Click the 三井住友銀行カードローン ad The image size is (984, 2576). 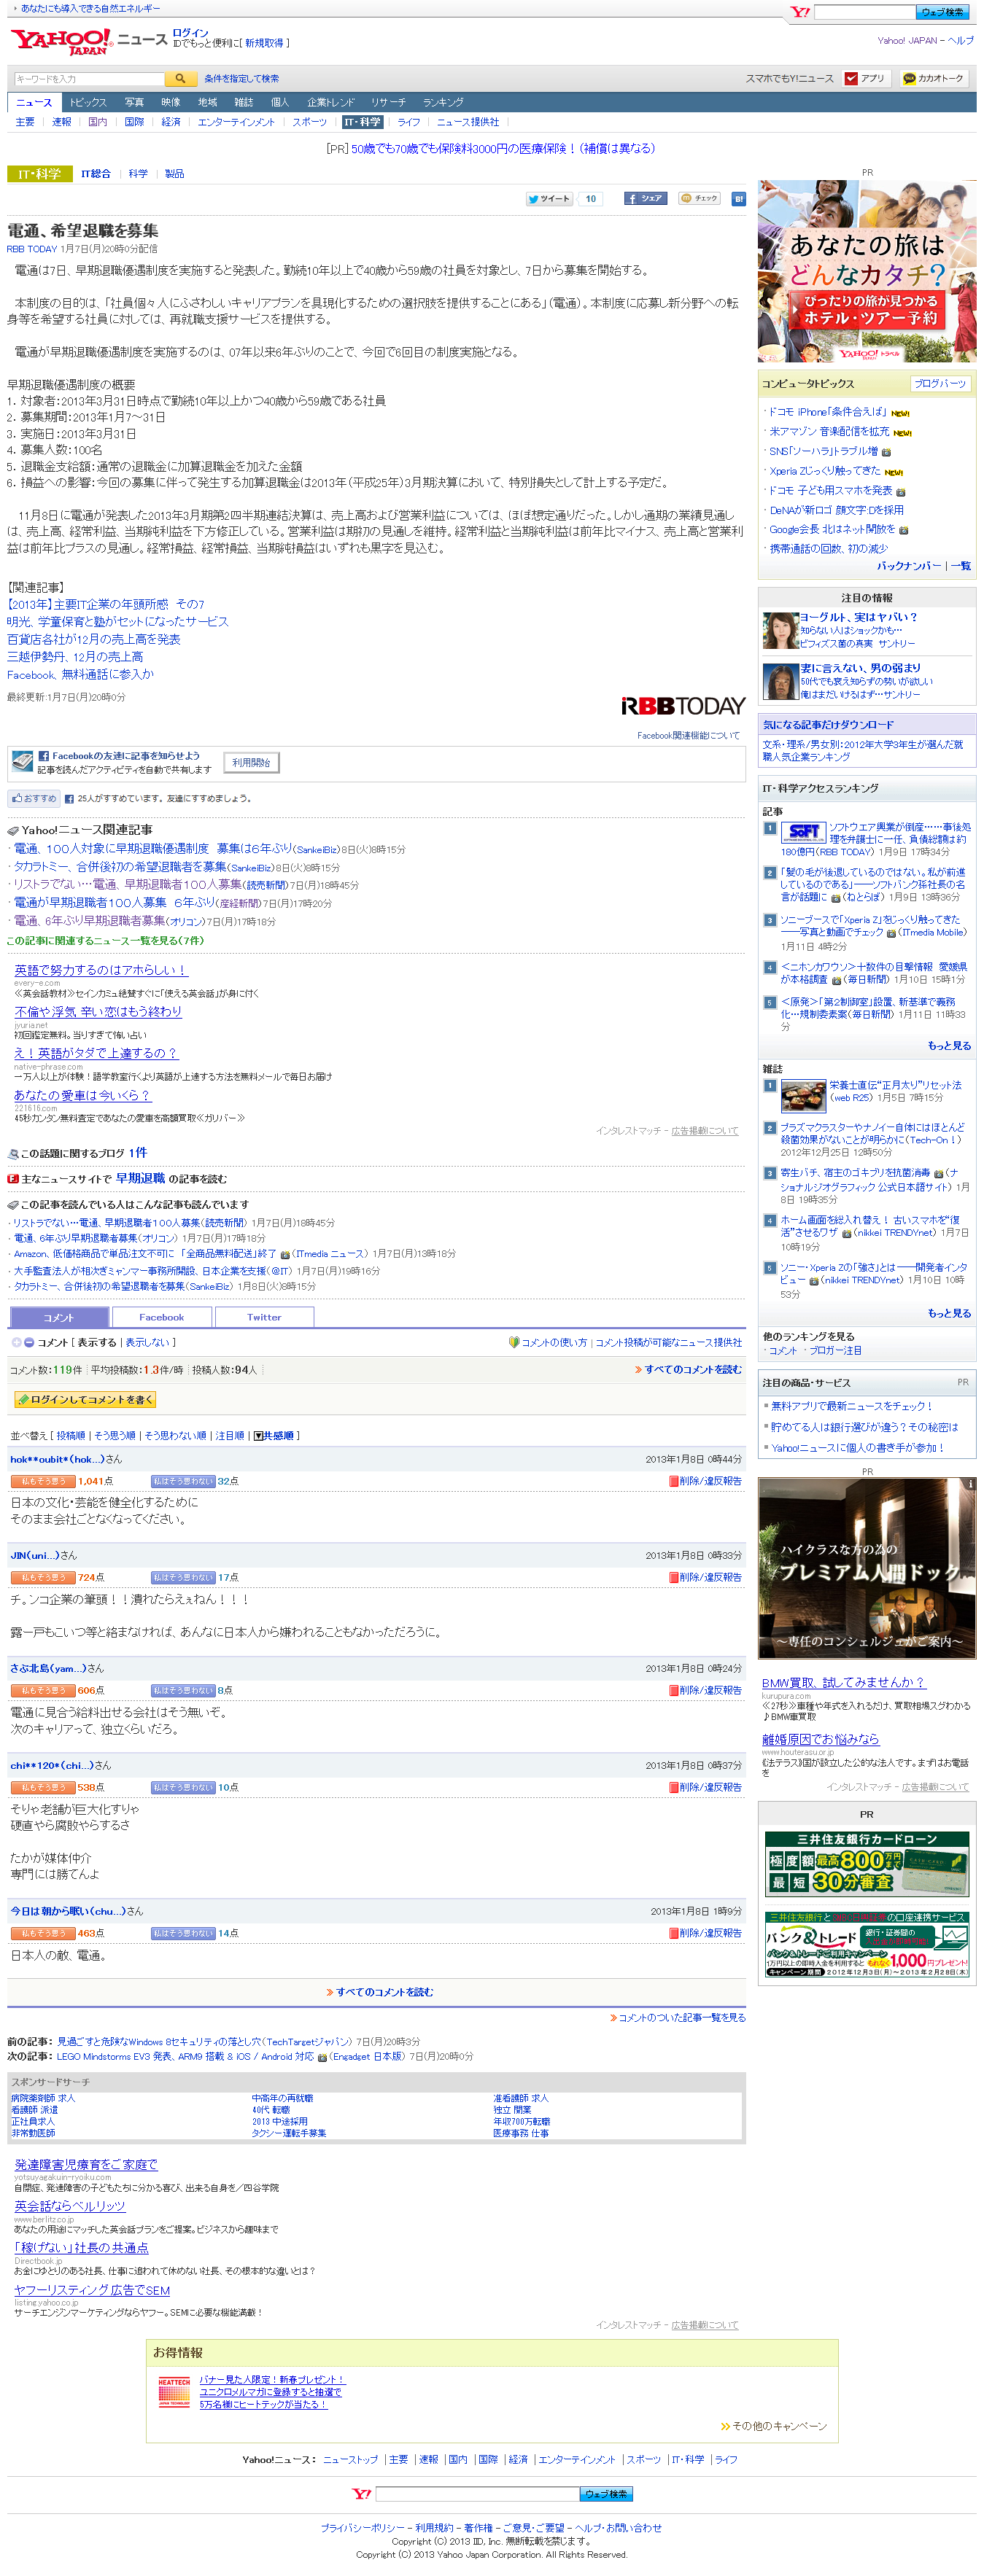pyautogui.click(x=866, y=1863)
